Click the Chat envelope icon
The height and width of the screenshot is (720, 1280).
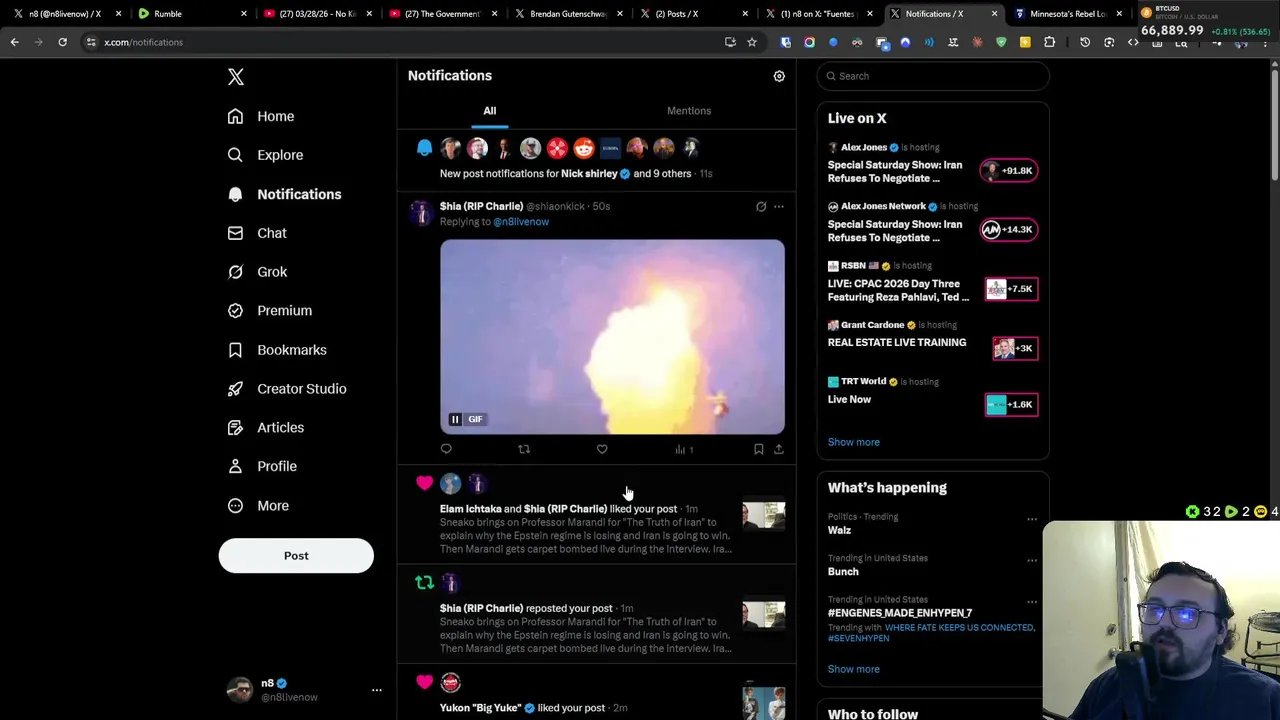pyautogui.click(x=235, y=233)
